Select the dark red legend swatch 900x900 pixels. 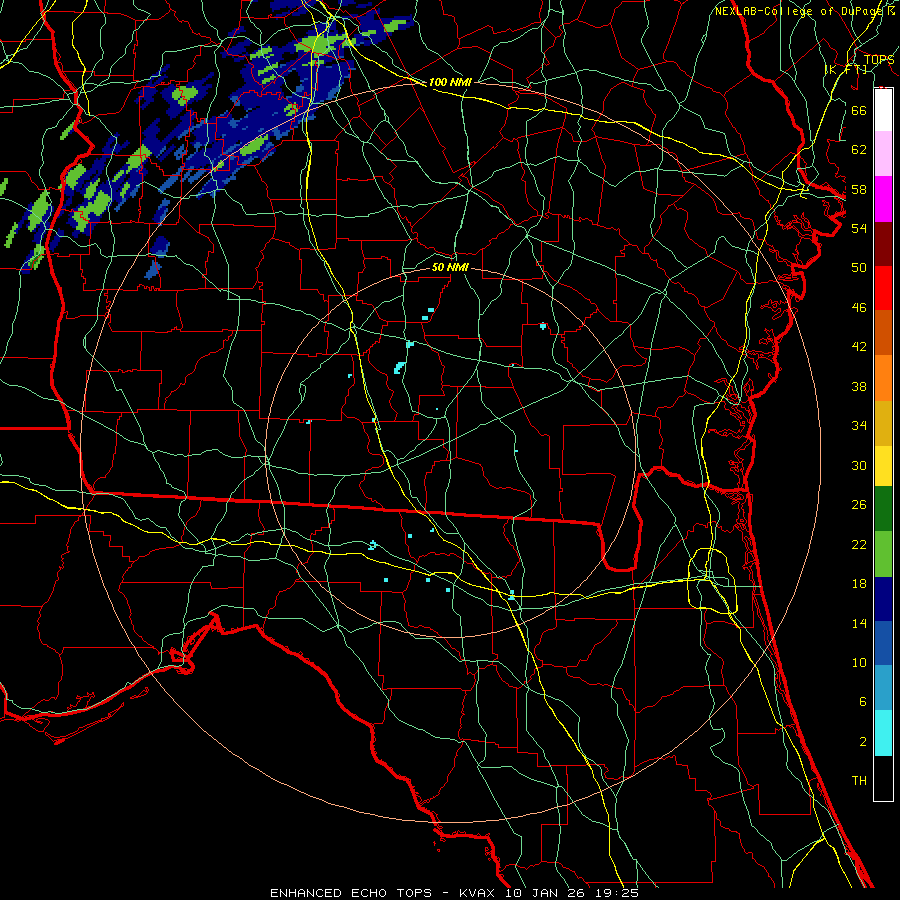click(x=883, y=243)
